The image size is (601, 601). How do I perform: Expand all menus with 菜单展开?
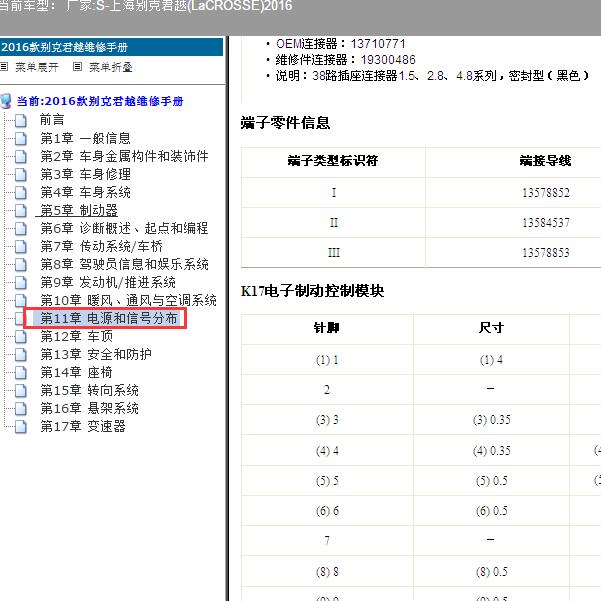pos(37,67)
